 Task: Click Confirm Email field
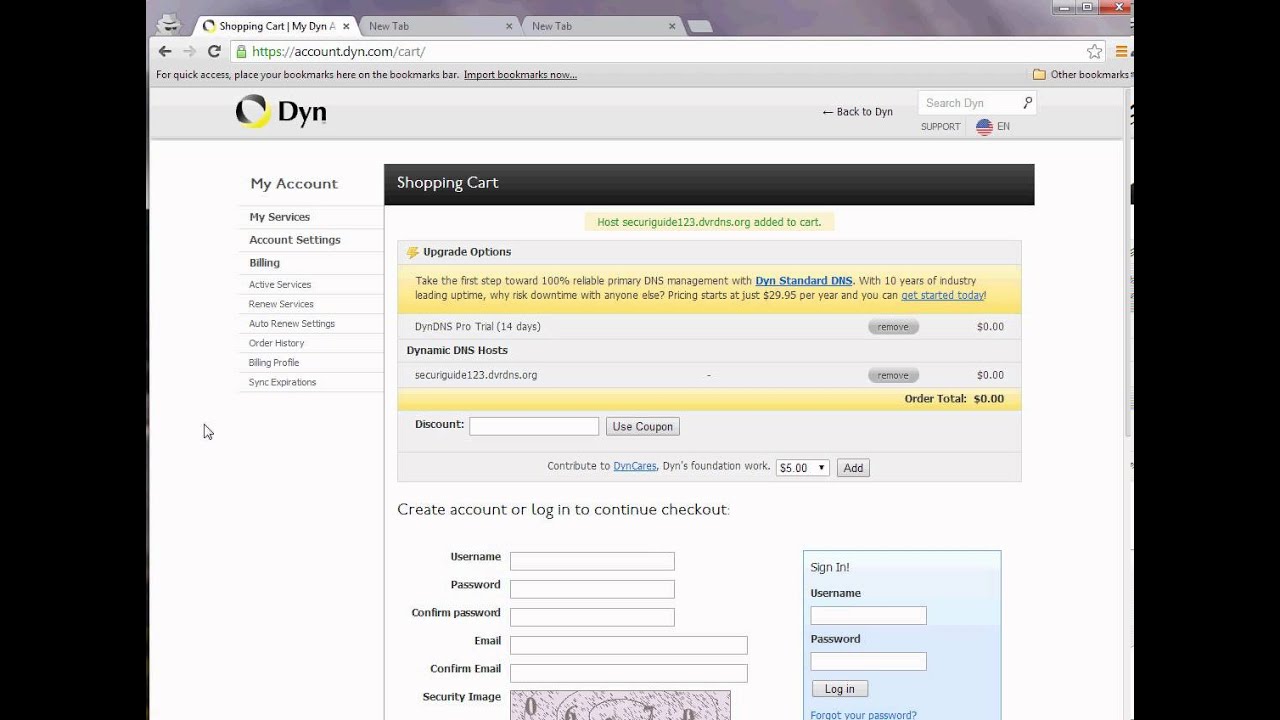tap(628, 673)
